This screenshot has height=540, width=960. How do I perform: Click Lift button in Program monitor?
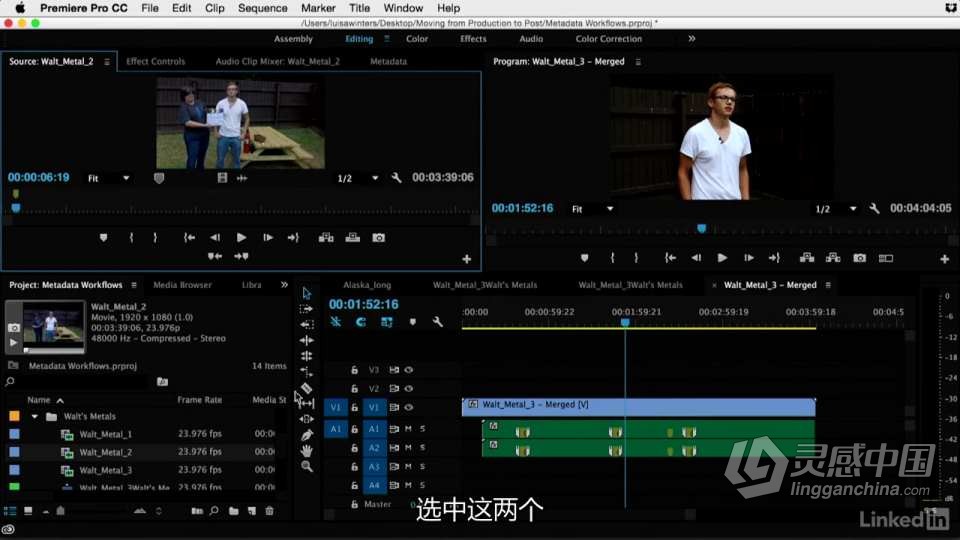pos(807,258)
